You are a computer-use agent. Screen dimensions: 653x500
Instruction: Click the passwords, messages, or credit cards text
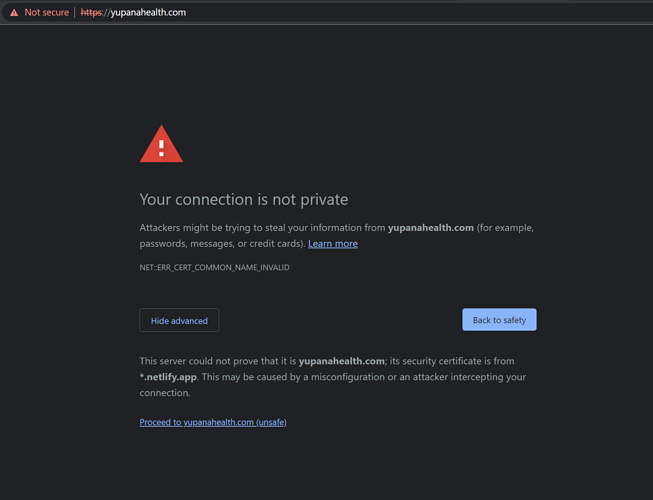[x=221, y=244]
